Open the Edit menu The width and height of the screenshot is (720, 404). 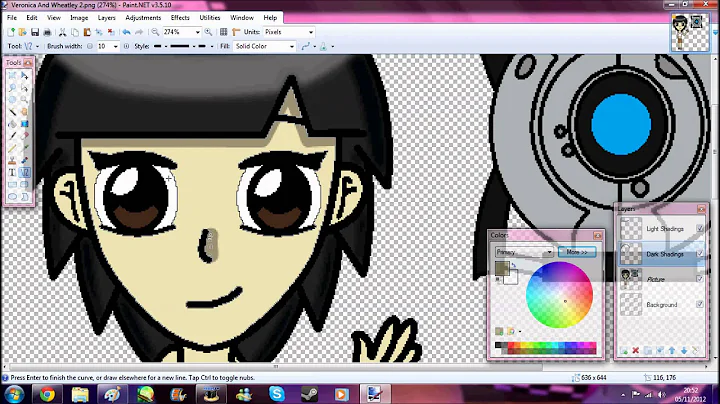(32, 17)
